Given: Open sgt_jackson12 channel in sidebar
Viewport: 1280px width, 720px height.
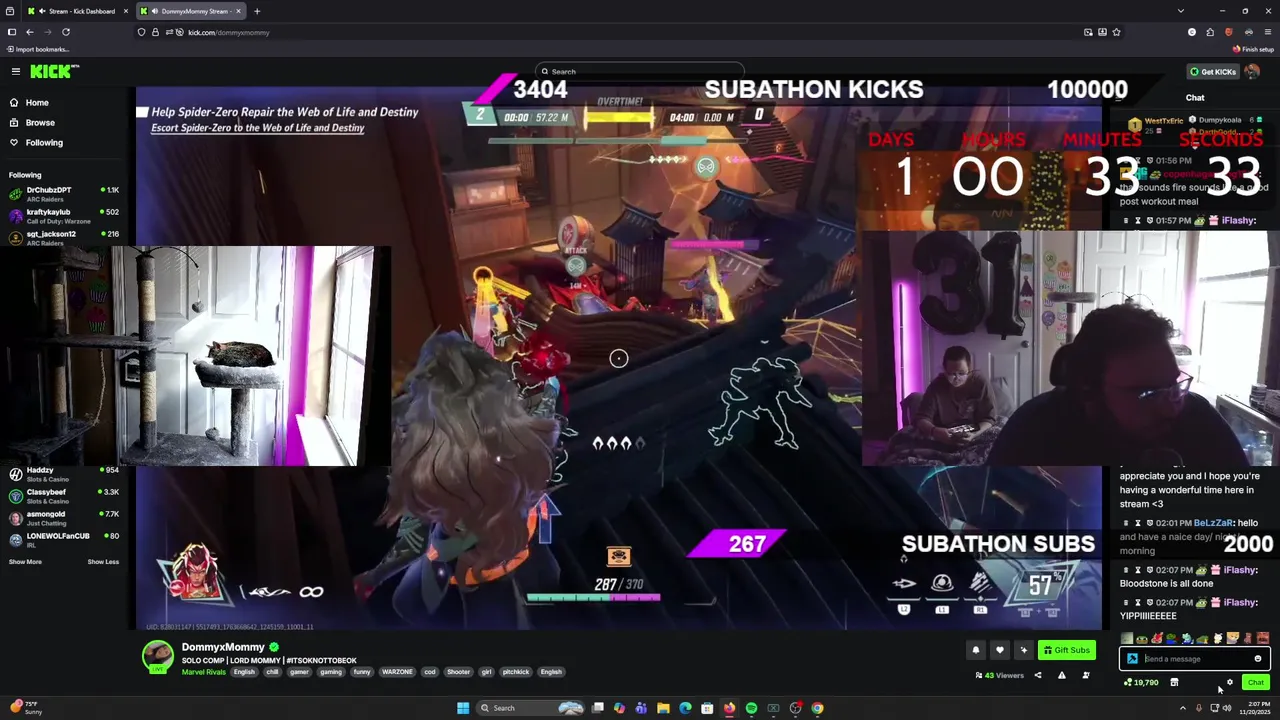Looking at the screenshot, I should tap(64, 237).
